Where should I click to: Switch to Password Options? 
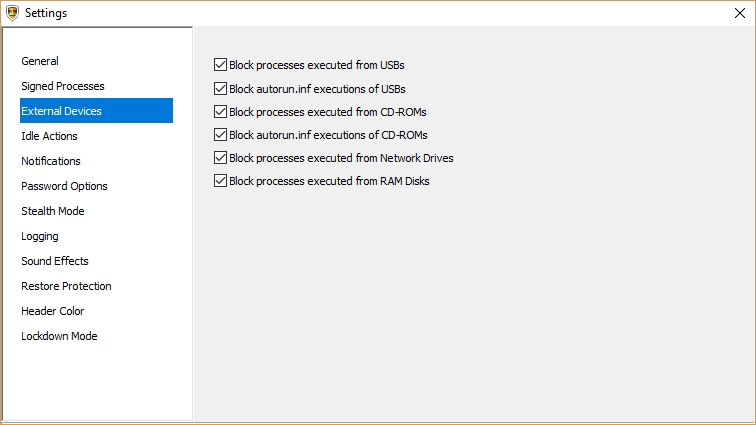(64, 186)
